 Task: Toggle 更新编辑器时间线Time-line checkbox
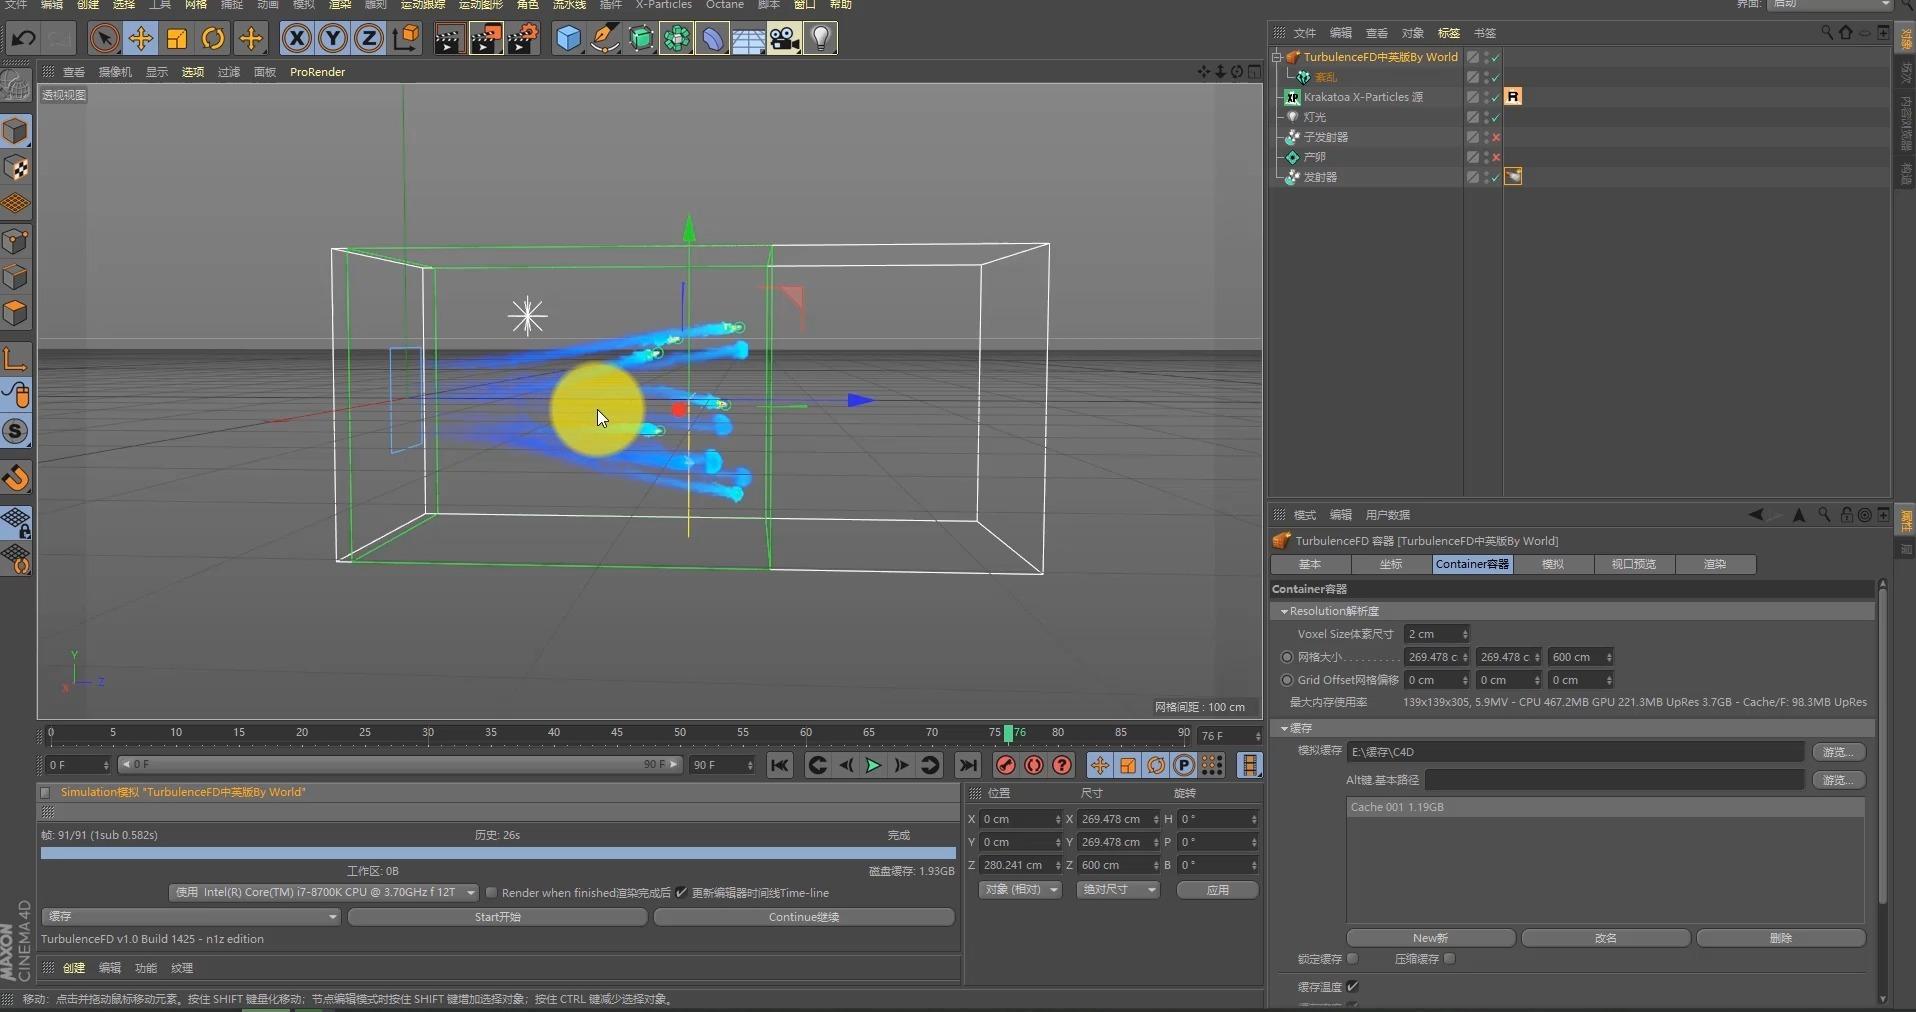coord(682,892)
